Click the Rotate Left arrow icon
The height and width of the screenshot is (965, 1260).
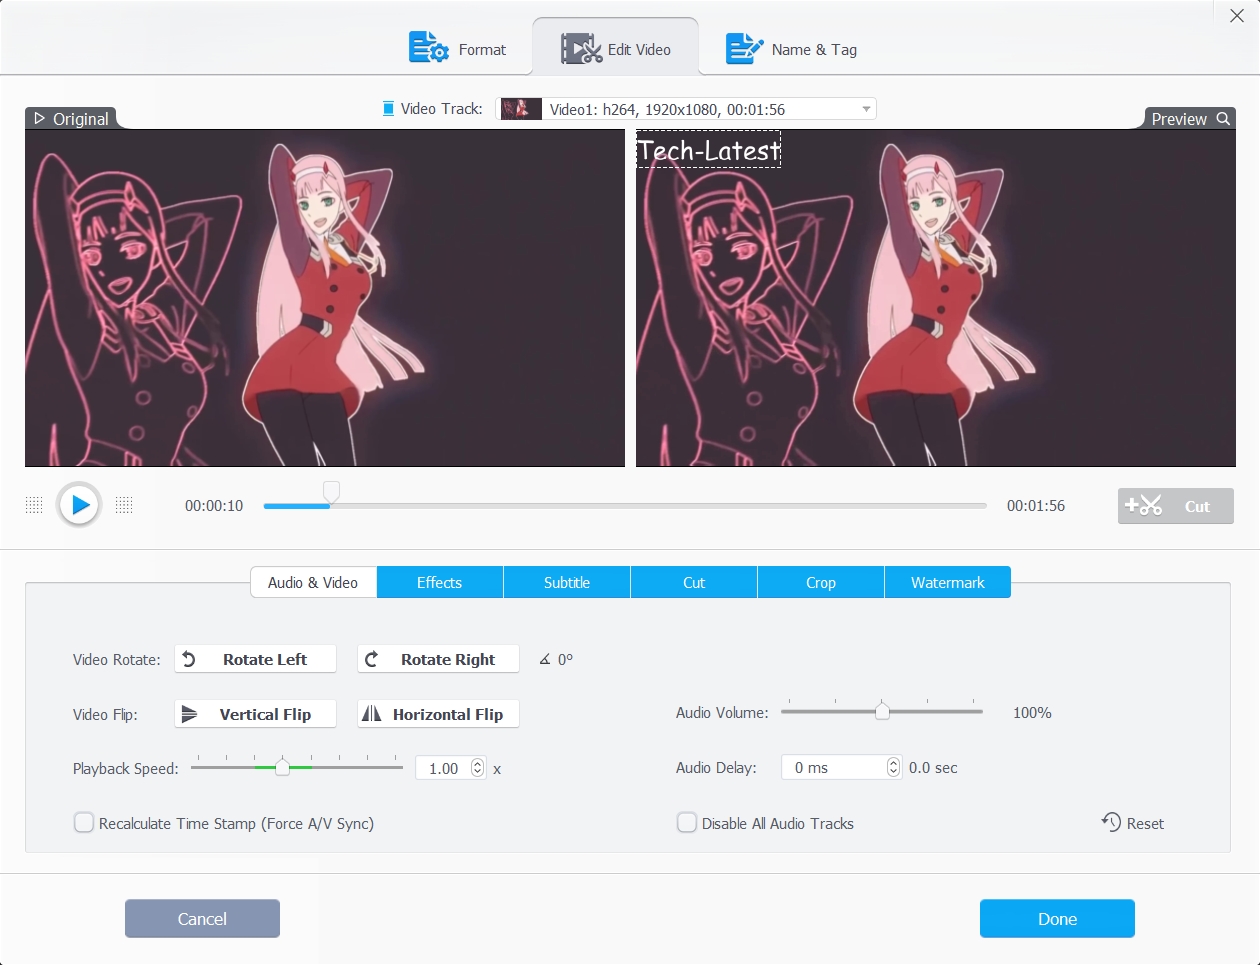[189, 659]
